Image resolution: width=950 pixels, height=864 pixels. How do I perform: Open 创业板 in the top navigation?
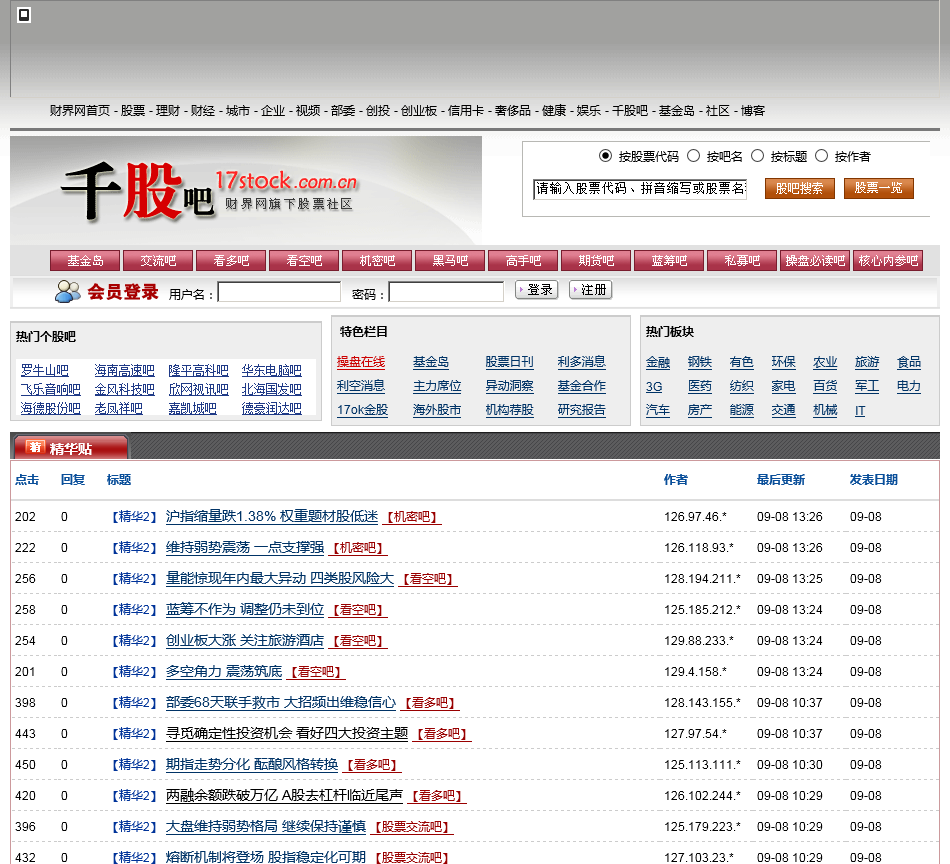419,110
